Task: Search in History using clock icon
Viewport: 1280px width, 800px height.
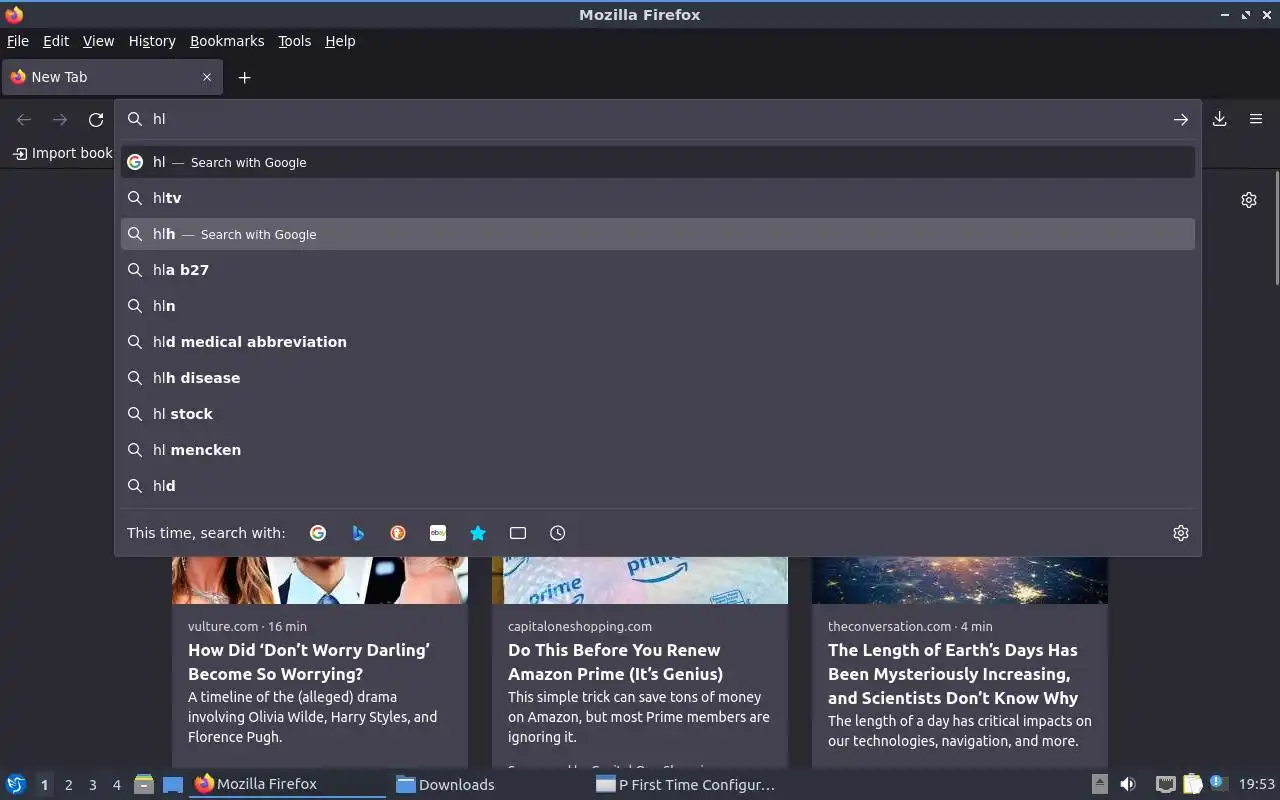Action: click(x=558, y=533)
